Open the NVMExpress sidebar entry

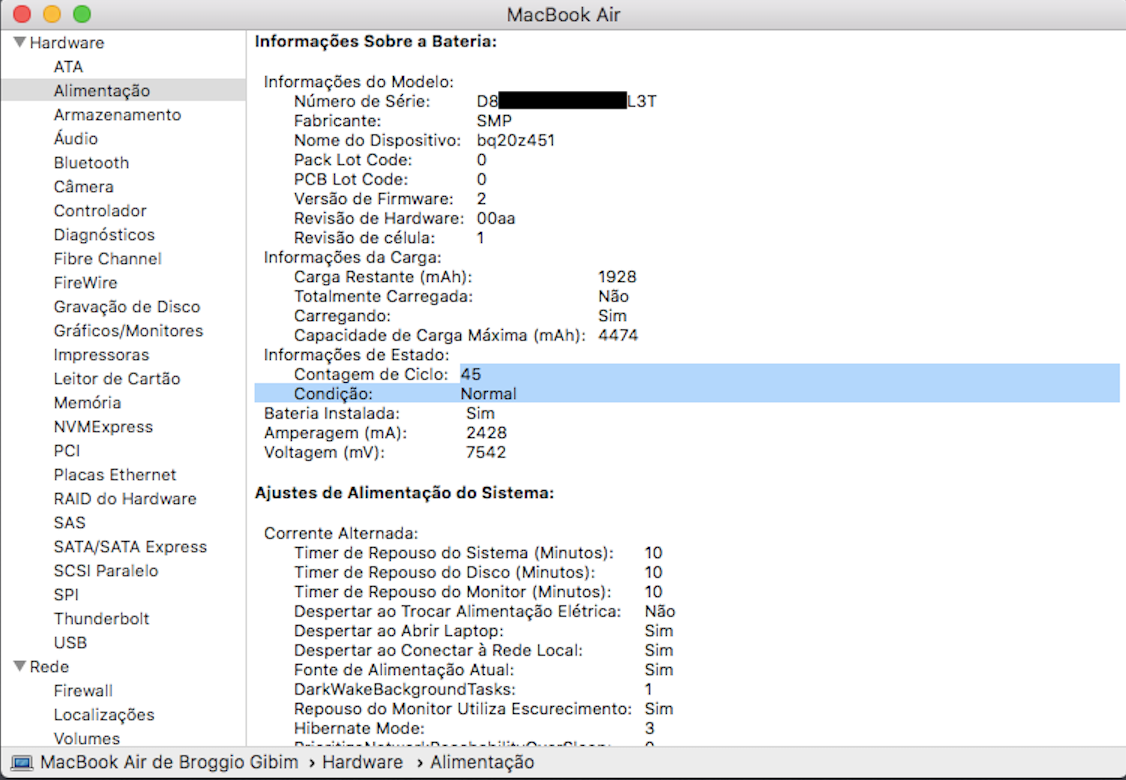click(103, 427)
